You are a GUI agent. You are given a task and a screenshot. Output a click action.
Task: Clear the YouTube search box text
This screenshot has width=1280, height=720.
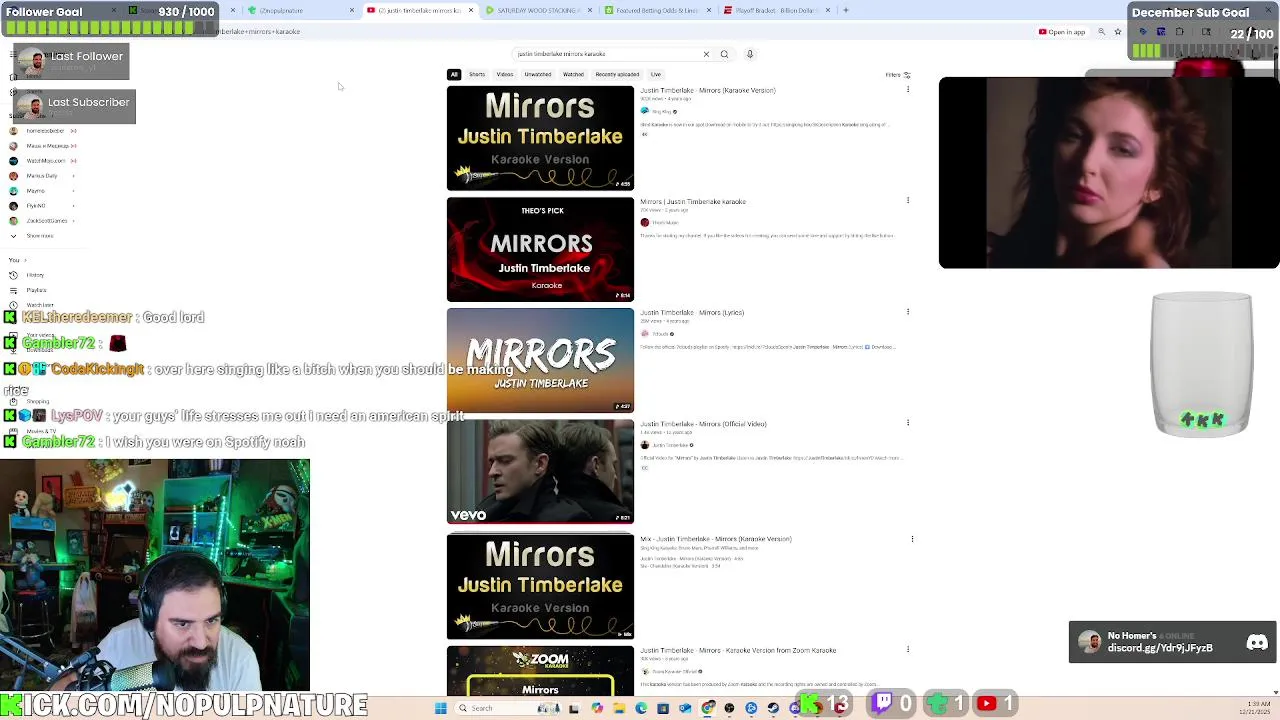(x=706, y=54)
